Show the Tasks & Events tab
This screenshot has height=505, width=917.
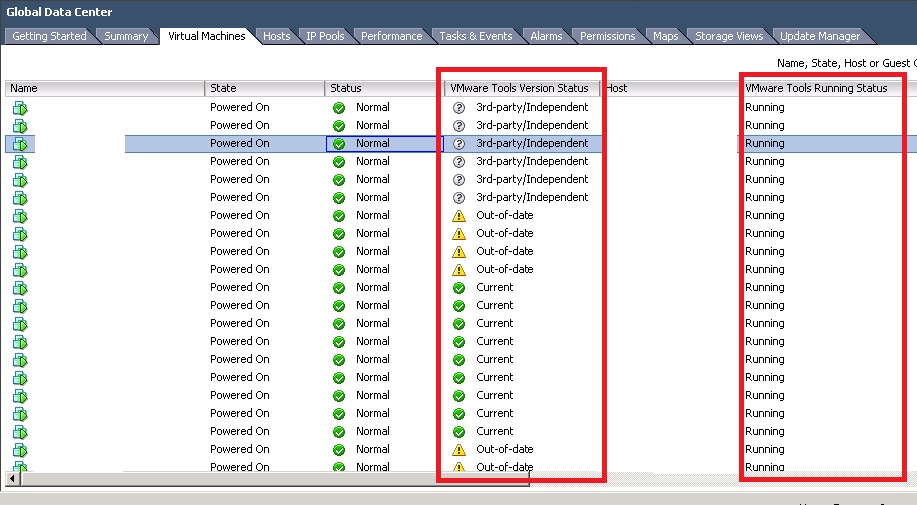(x=475, y=36)
